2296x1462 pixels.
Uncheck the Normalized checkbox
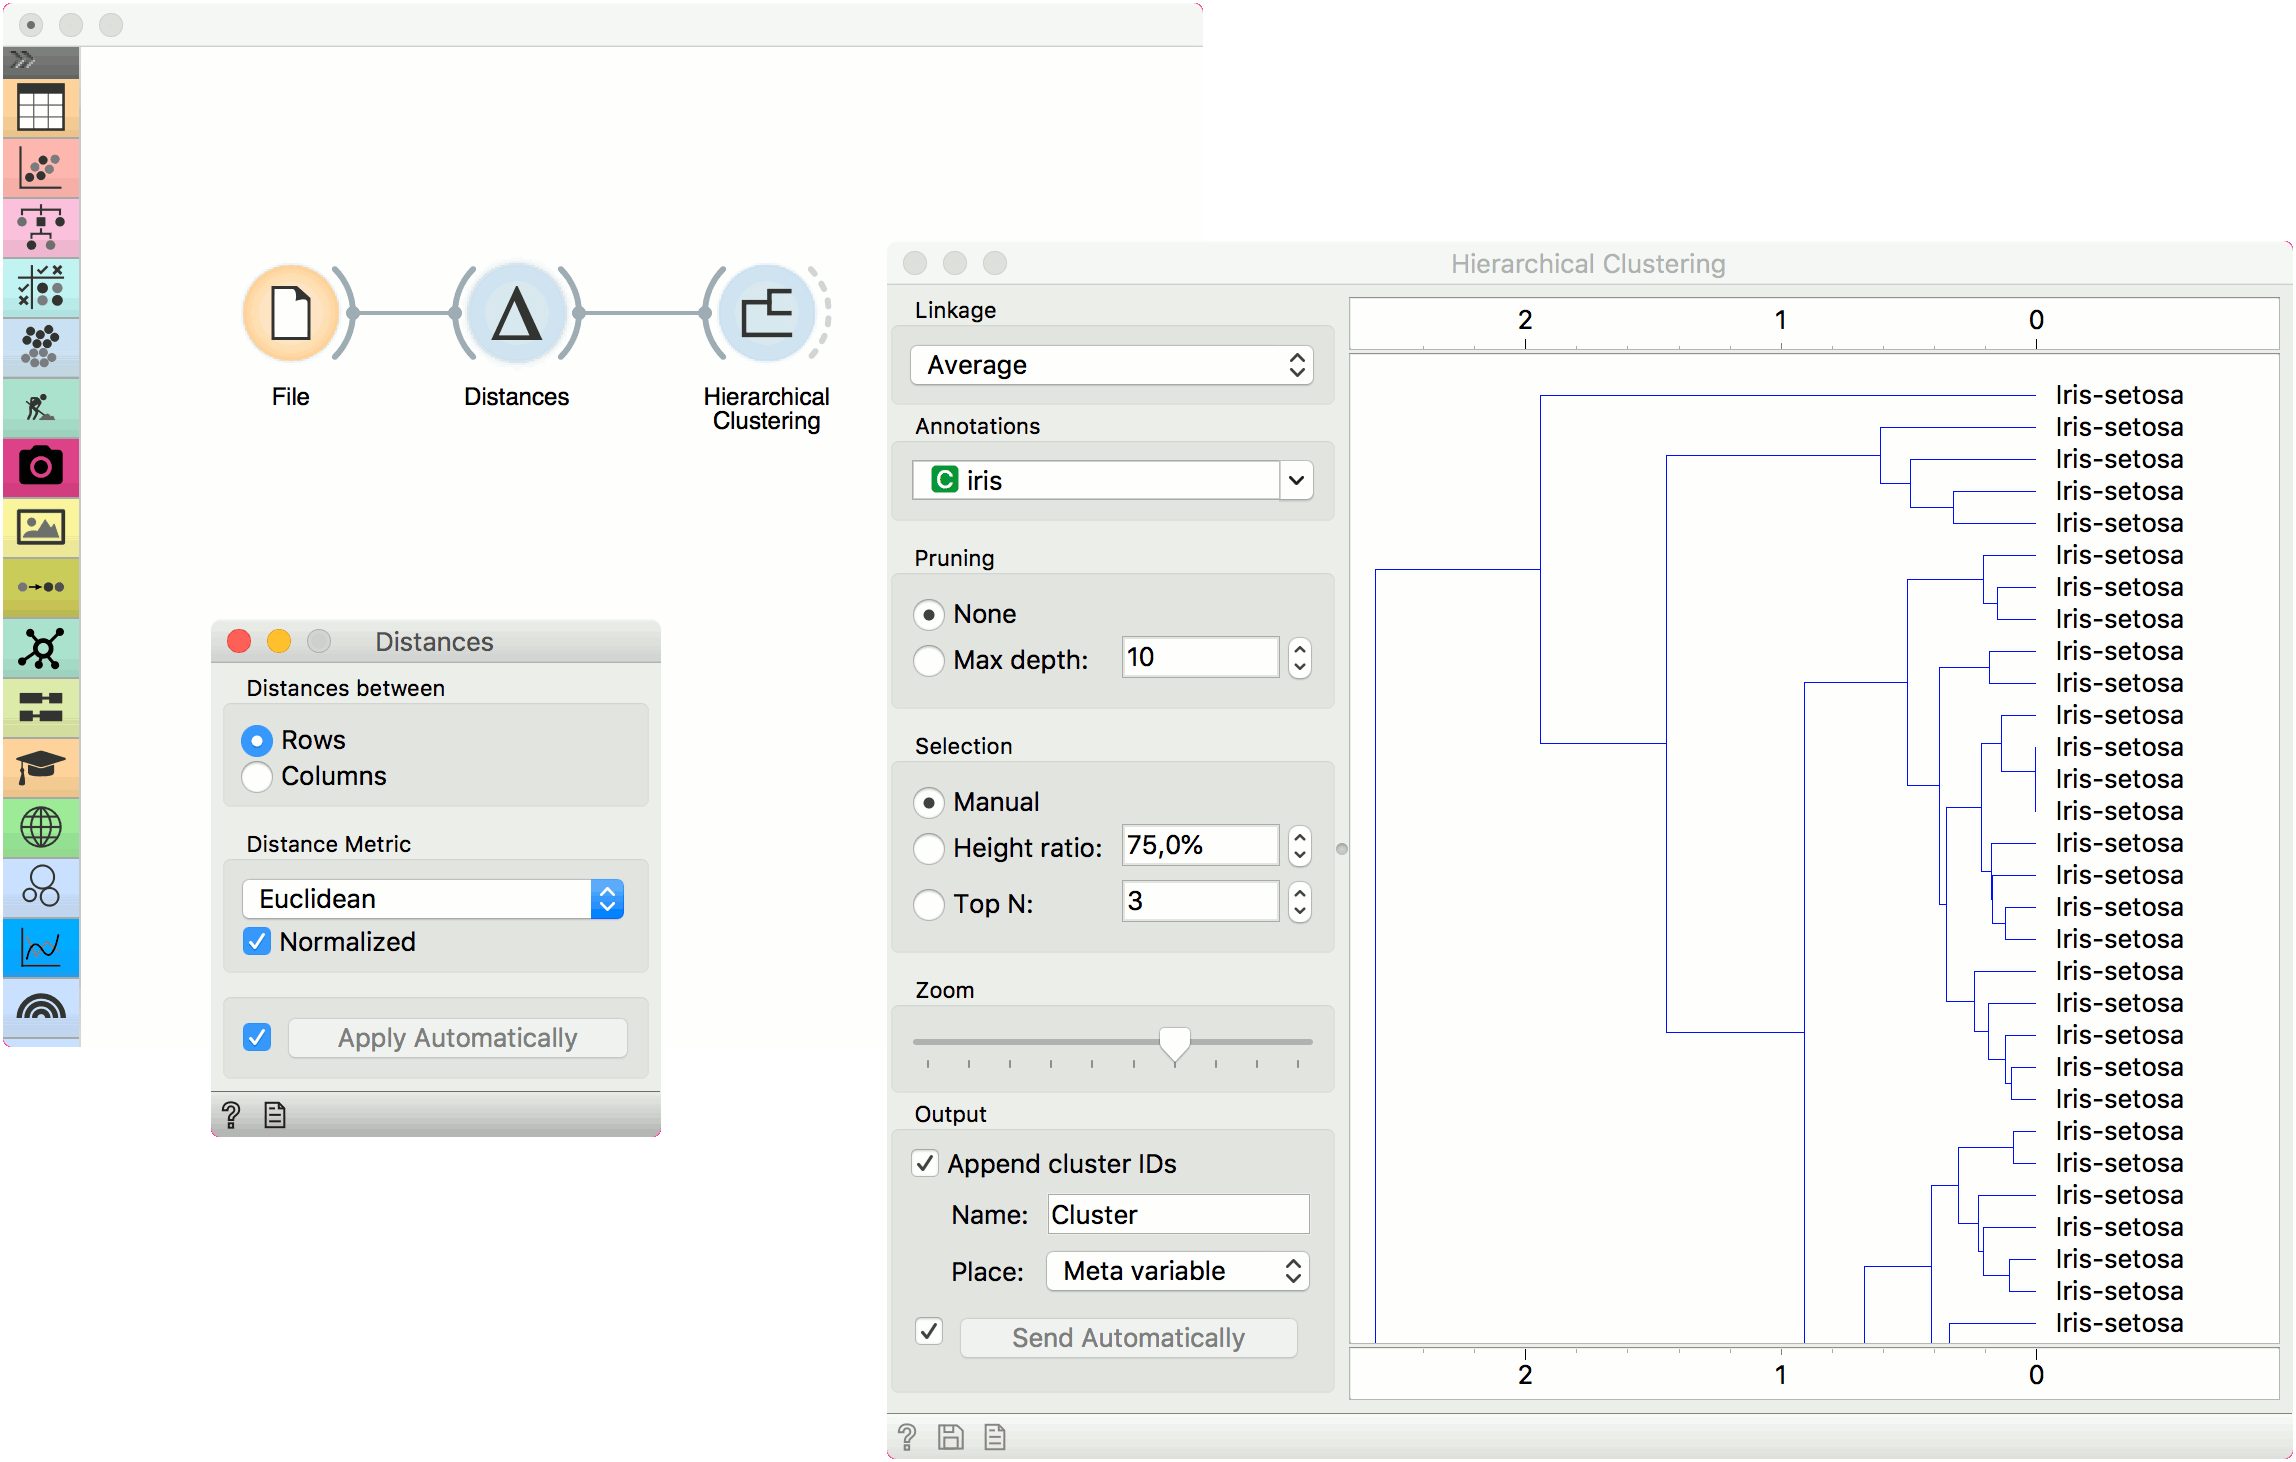pos(258,942)
